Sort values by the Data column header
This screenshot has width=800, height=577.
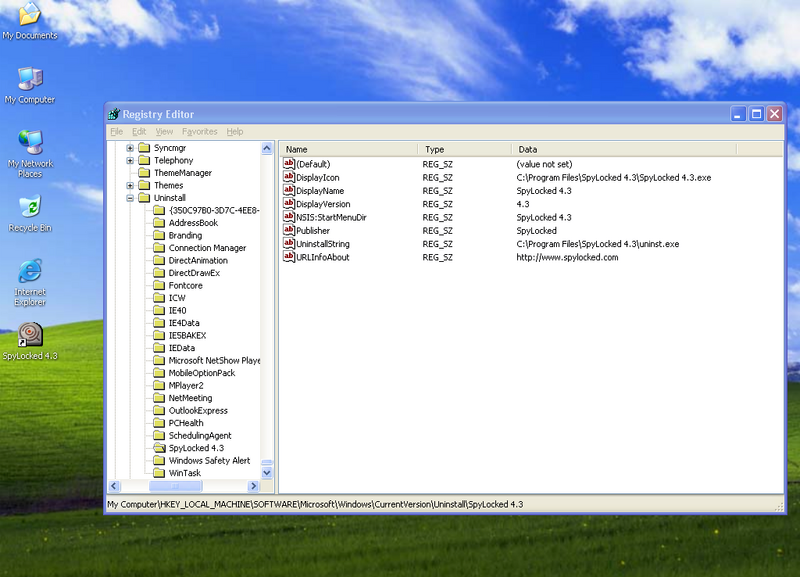pyautogui.click(x=624, y=149)
